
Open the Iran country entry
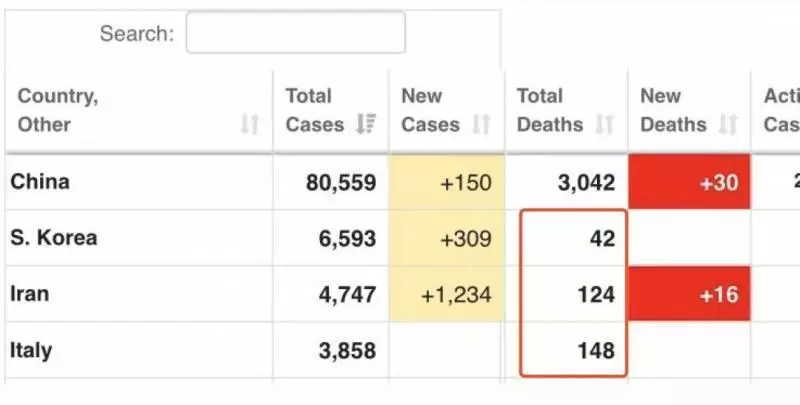[x=30, y=294]
